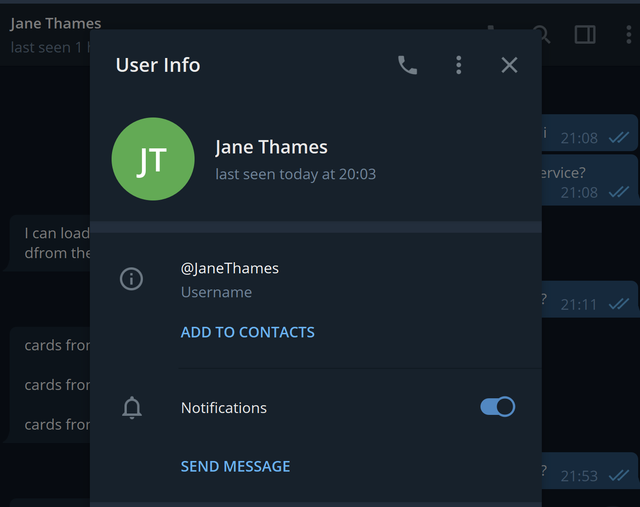The height and width of the screenshot is (507, 640).
Task: Click the Jane Thames name in profile
Action: [x=271, y=147]
